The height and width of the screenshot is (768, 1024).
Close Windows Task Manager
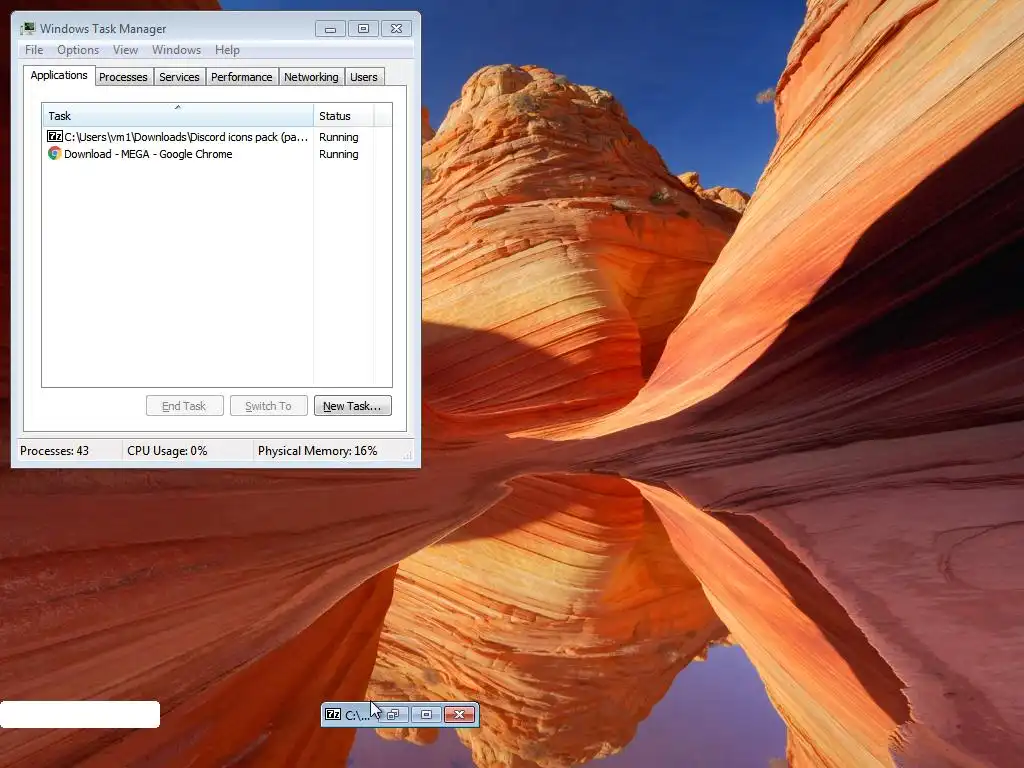[x=396, y=29]
